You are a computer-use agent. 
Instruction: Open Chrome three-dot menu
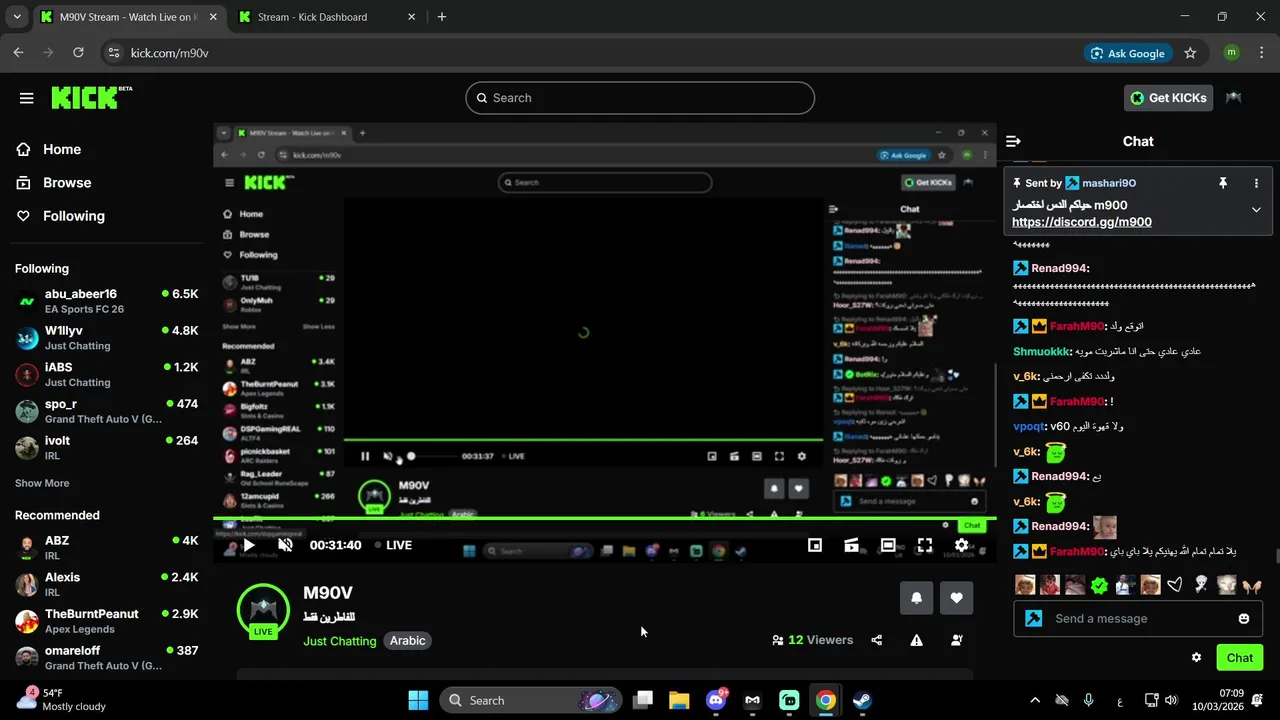1261,53
